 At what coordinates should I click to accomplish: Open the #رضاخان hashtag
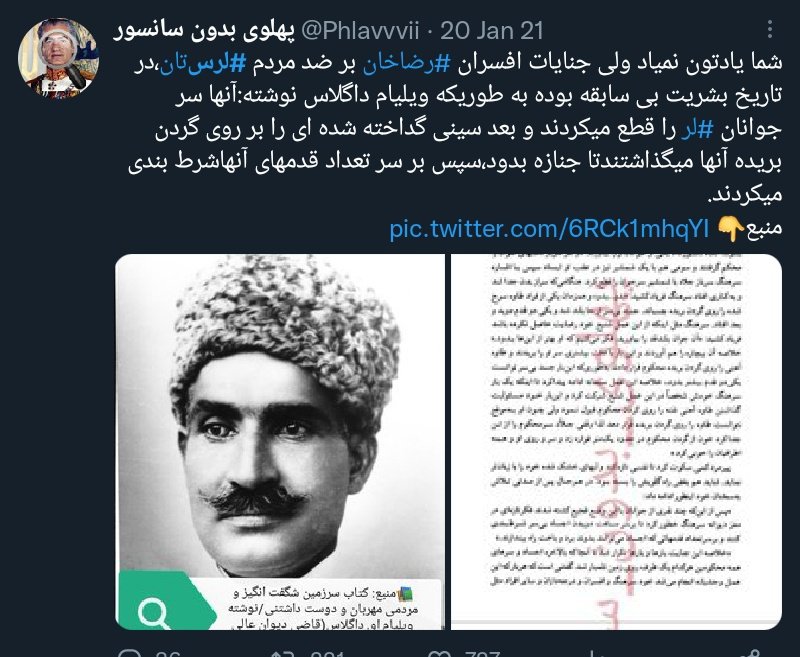pos(407,64)
